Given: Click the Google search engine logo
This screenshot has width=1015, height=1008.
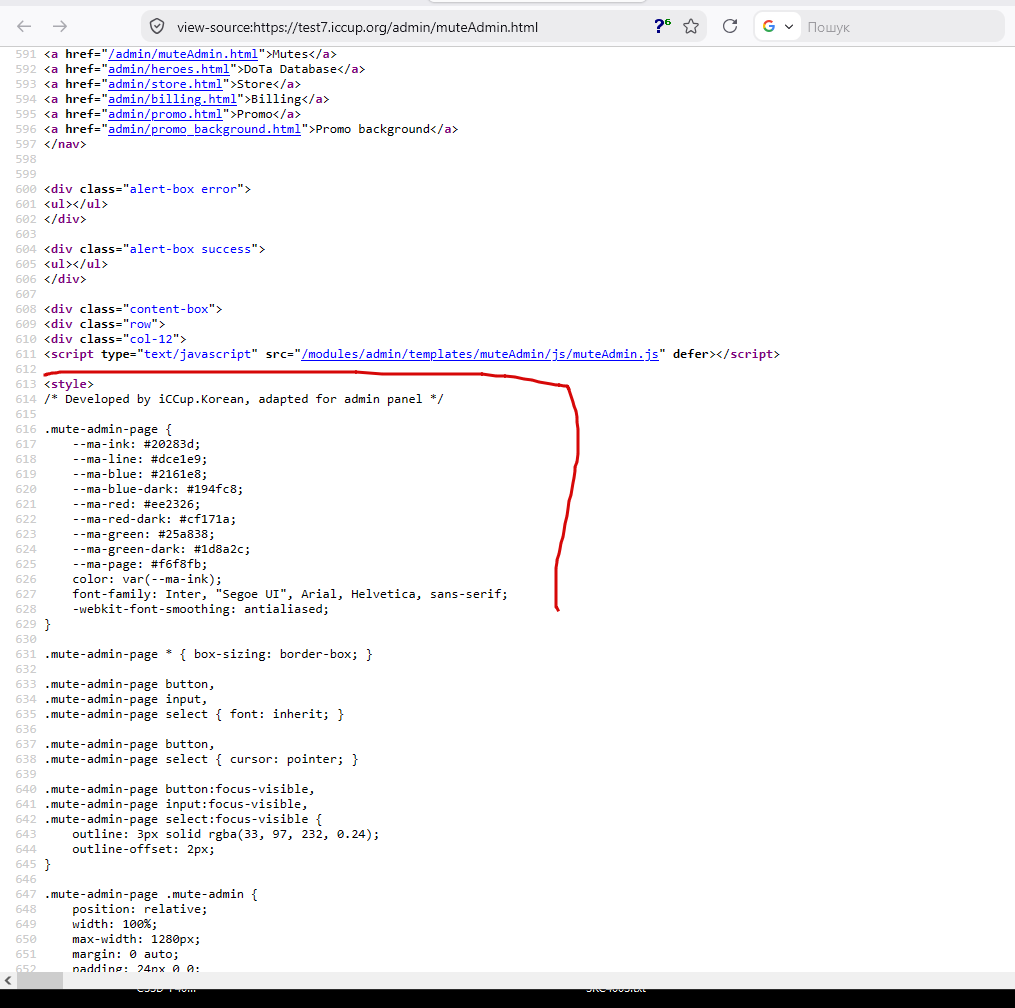Looking at the screenshot, I should [x=768, y=27].
